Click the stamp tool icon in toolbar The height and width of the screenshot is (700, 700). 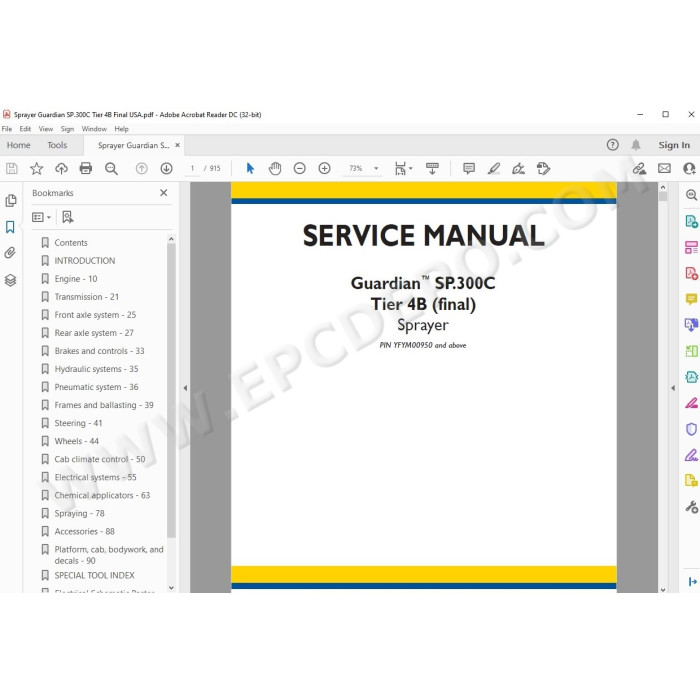pos(543,169)
